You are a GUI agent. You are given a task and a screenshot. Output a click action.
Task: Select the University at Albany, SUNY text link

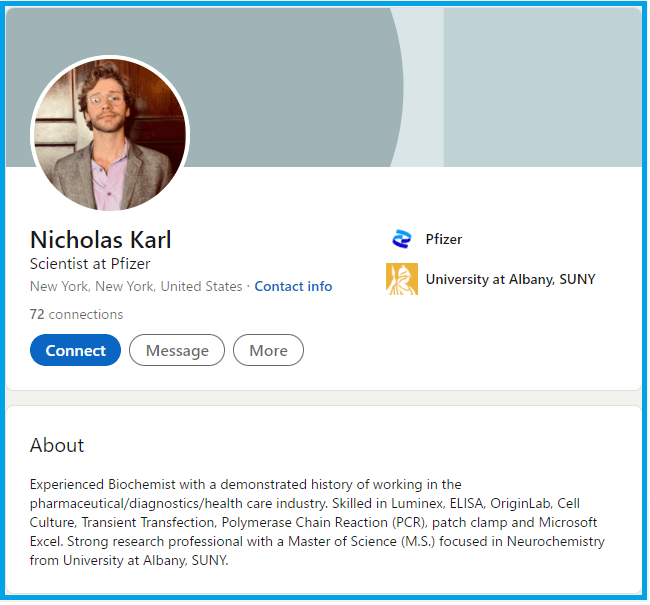510,279
